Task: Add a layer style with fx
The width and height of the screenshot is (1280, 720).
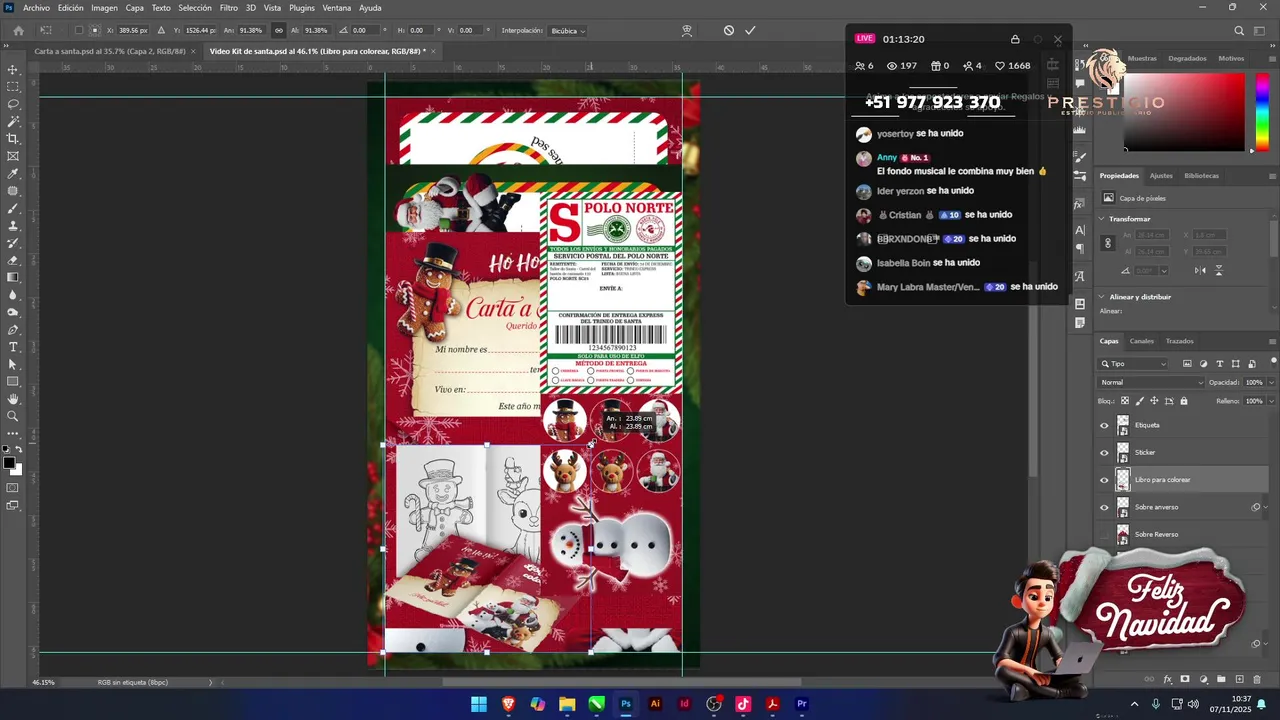Action: pyautogui.click(x=1167, y=680)
